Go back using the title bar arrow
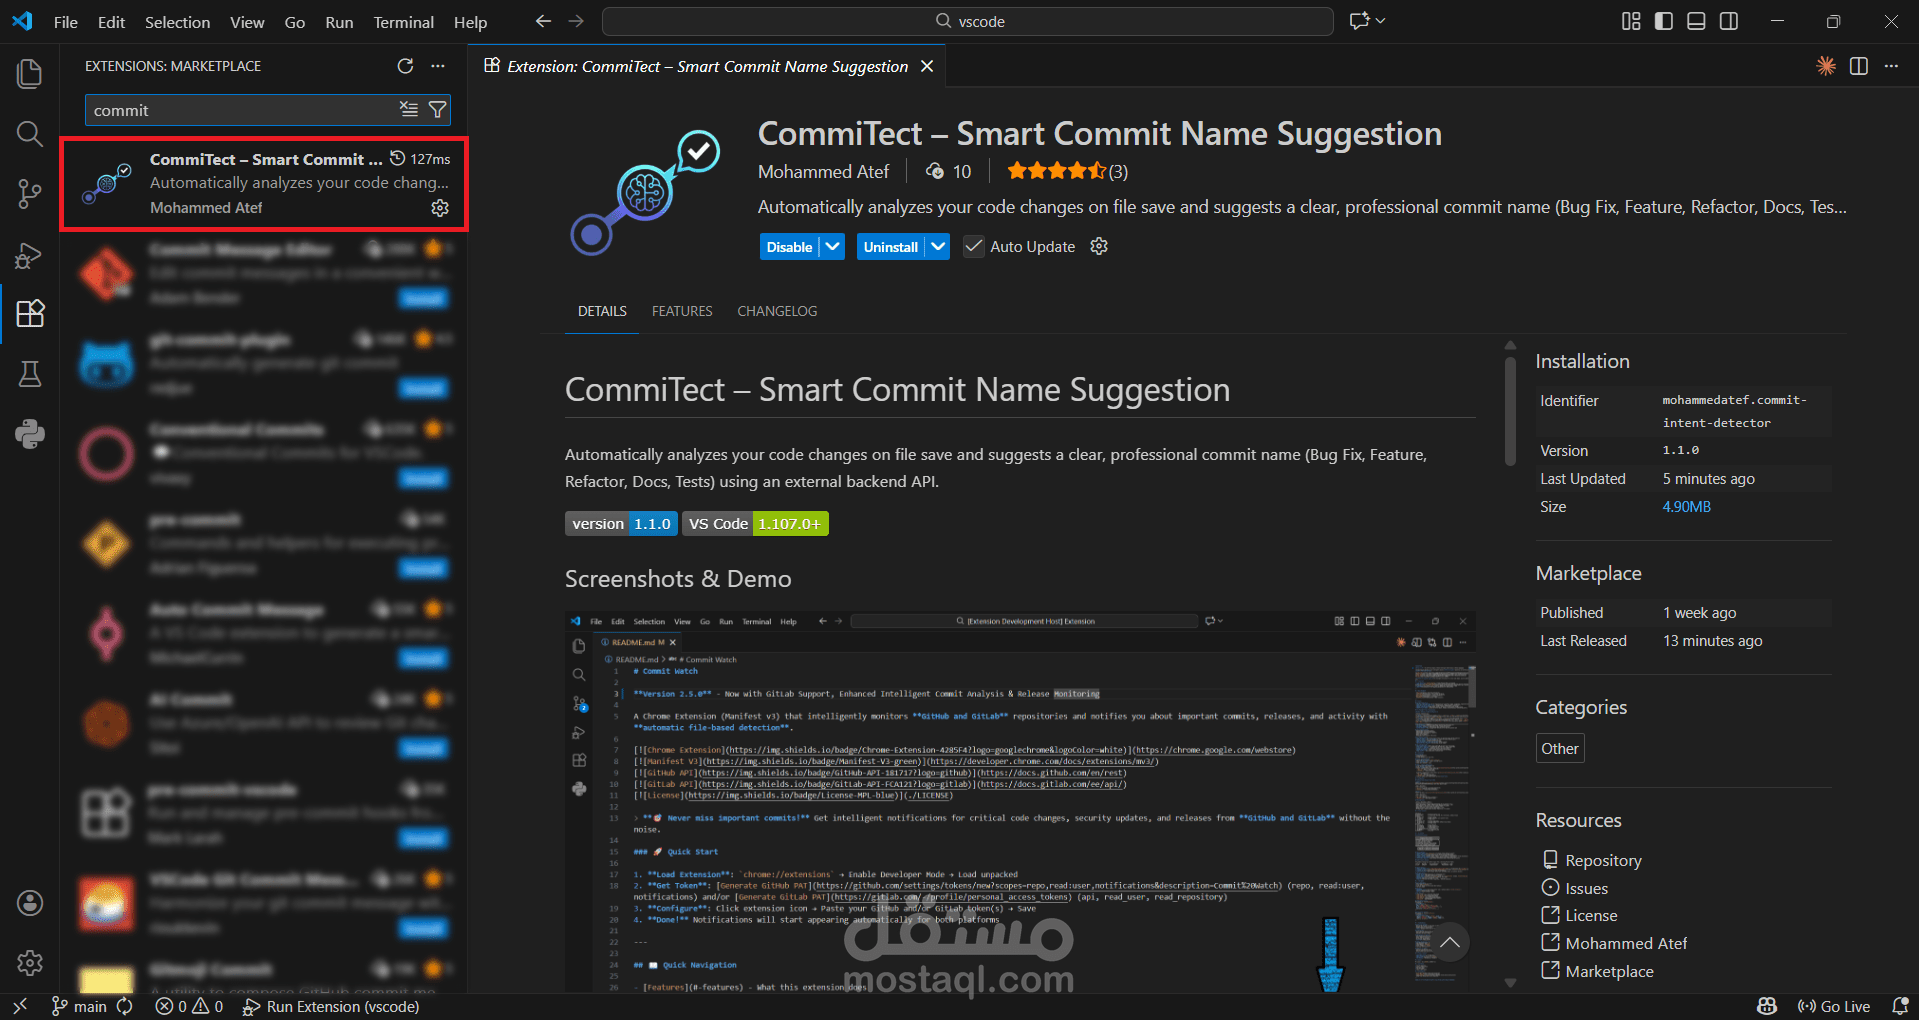This screenshot has width=1919, height=1020. (x=543, y=21)
